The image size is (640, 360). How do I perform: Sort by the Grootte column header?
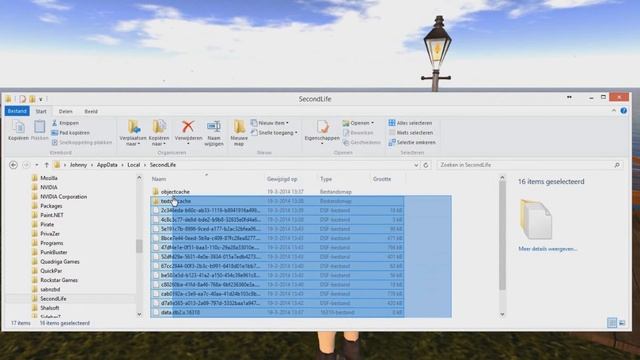tap(382, 179)
